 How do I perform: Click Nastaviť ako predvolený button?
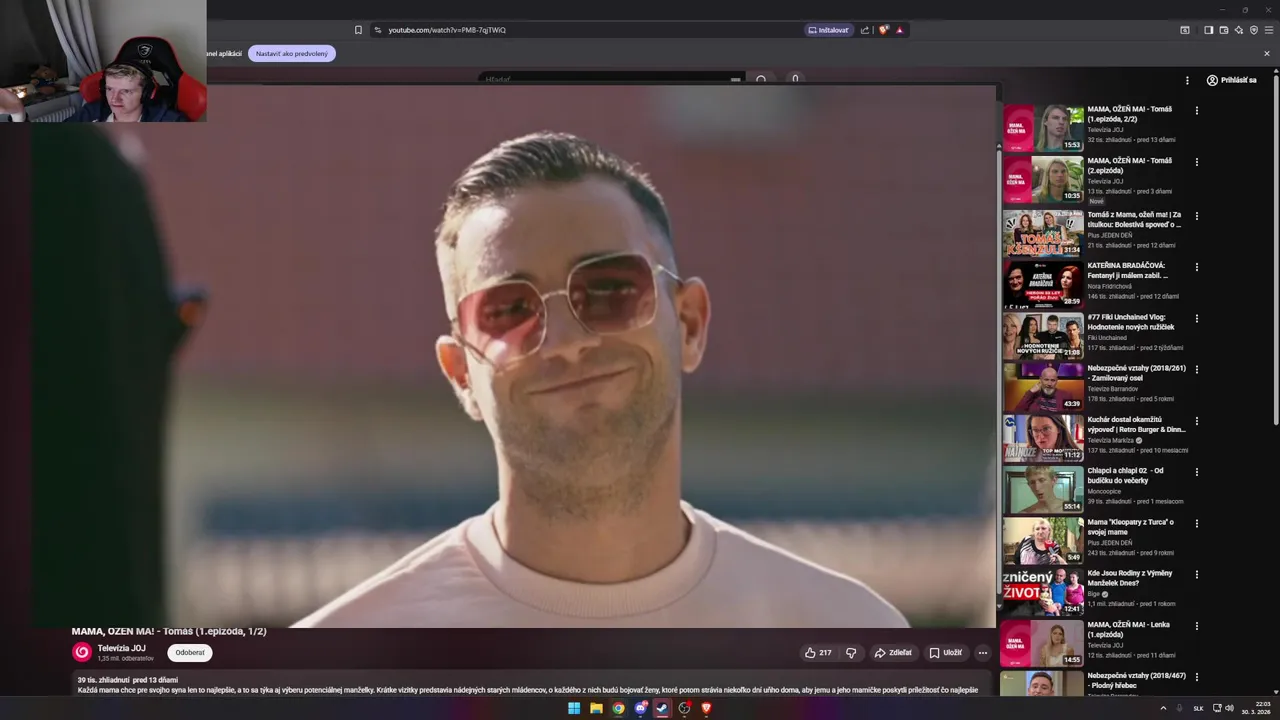(x=292, y=53)
